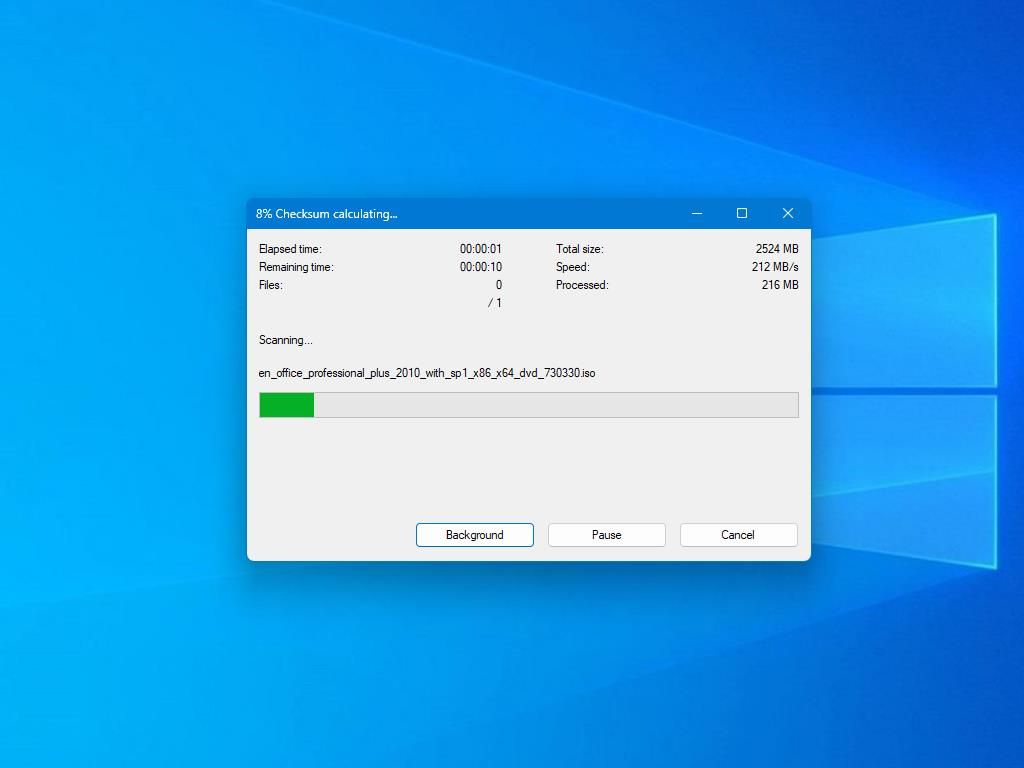Click the Total size value 2524 MB
Screen dimensions: 1024x768
777,249
